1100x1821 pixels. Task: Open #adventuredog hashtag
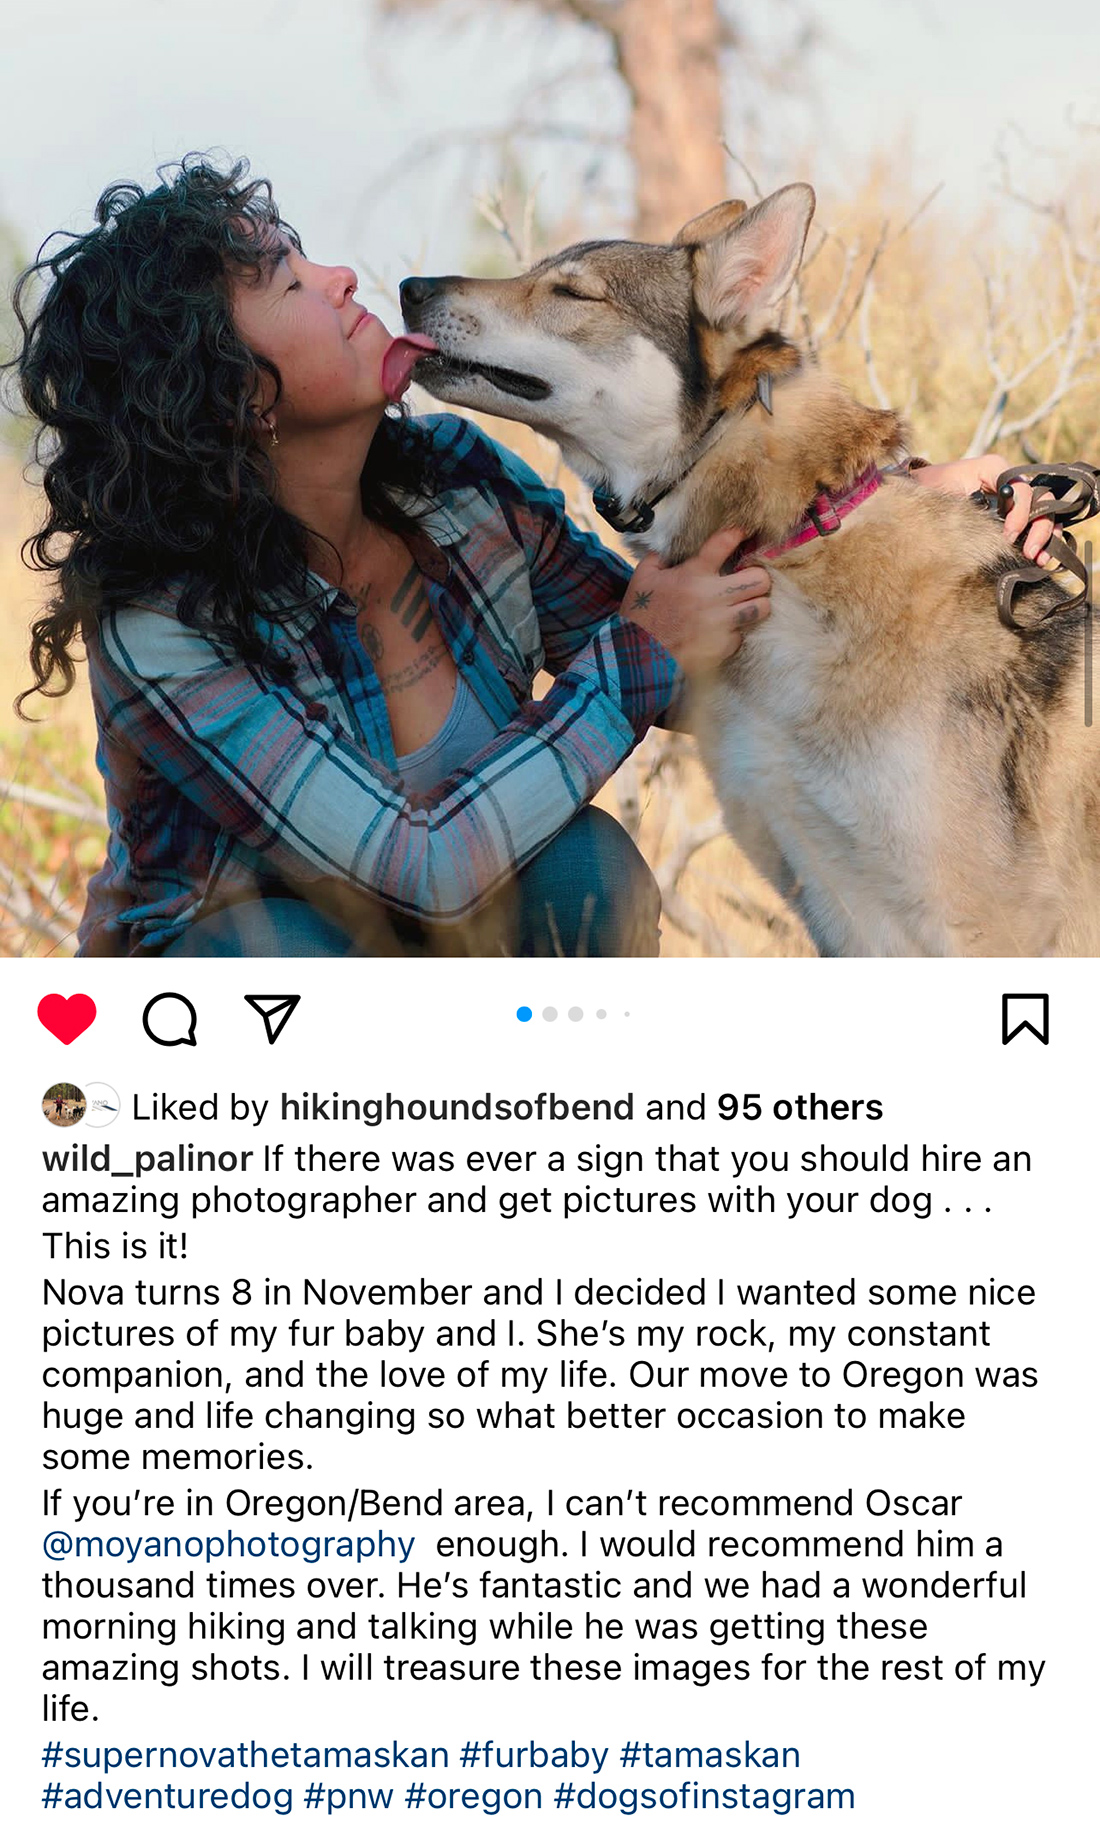tap(167, 1796)
